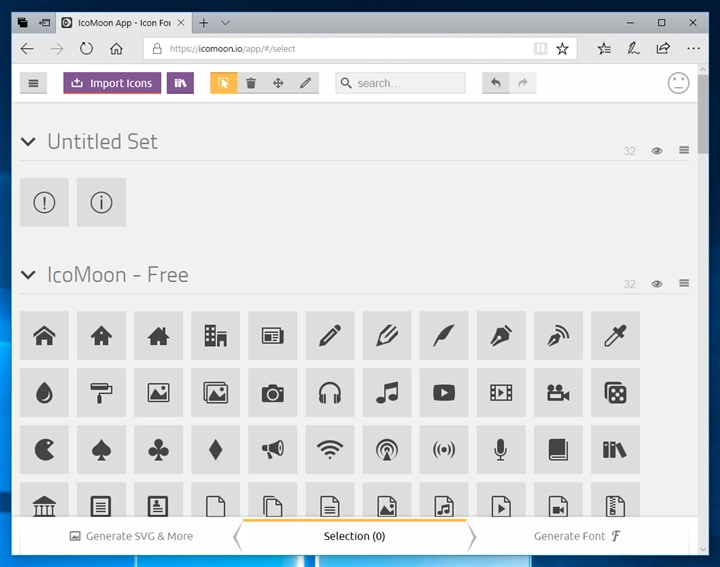Select the pacman icon

[45, 449]
